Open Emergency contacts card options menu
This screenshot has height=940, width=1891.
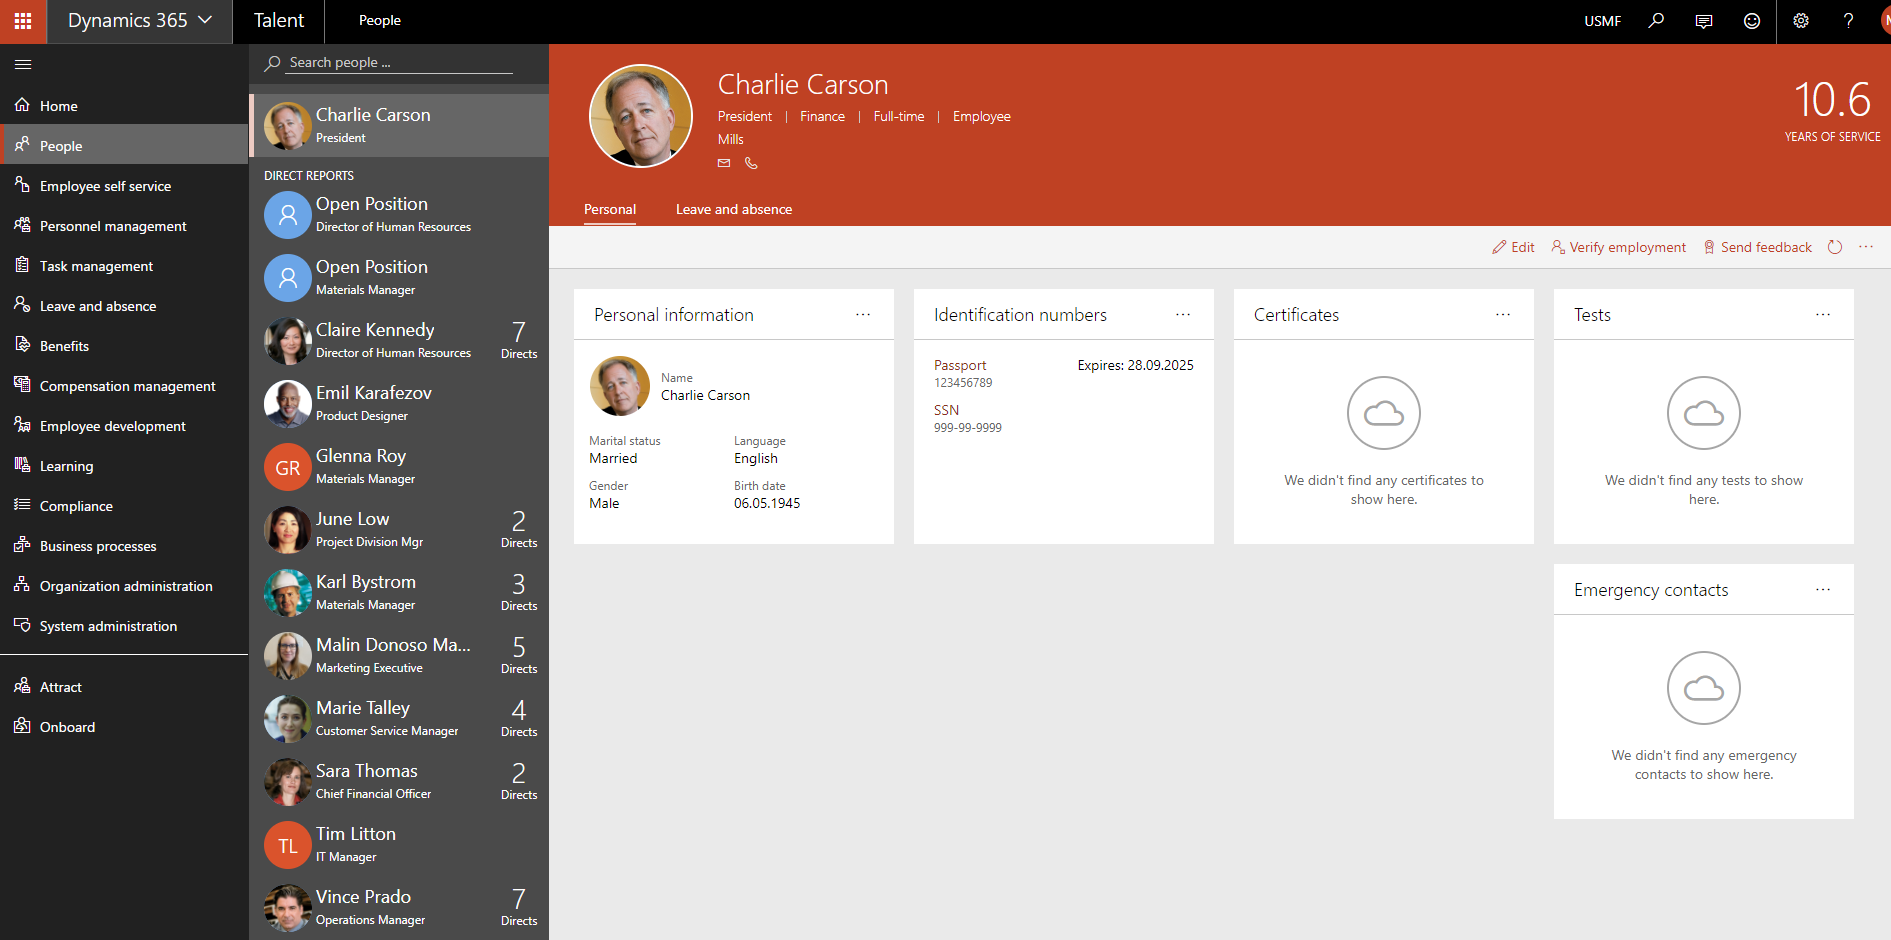click(1823, 590)
